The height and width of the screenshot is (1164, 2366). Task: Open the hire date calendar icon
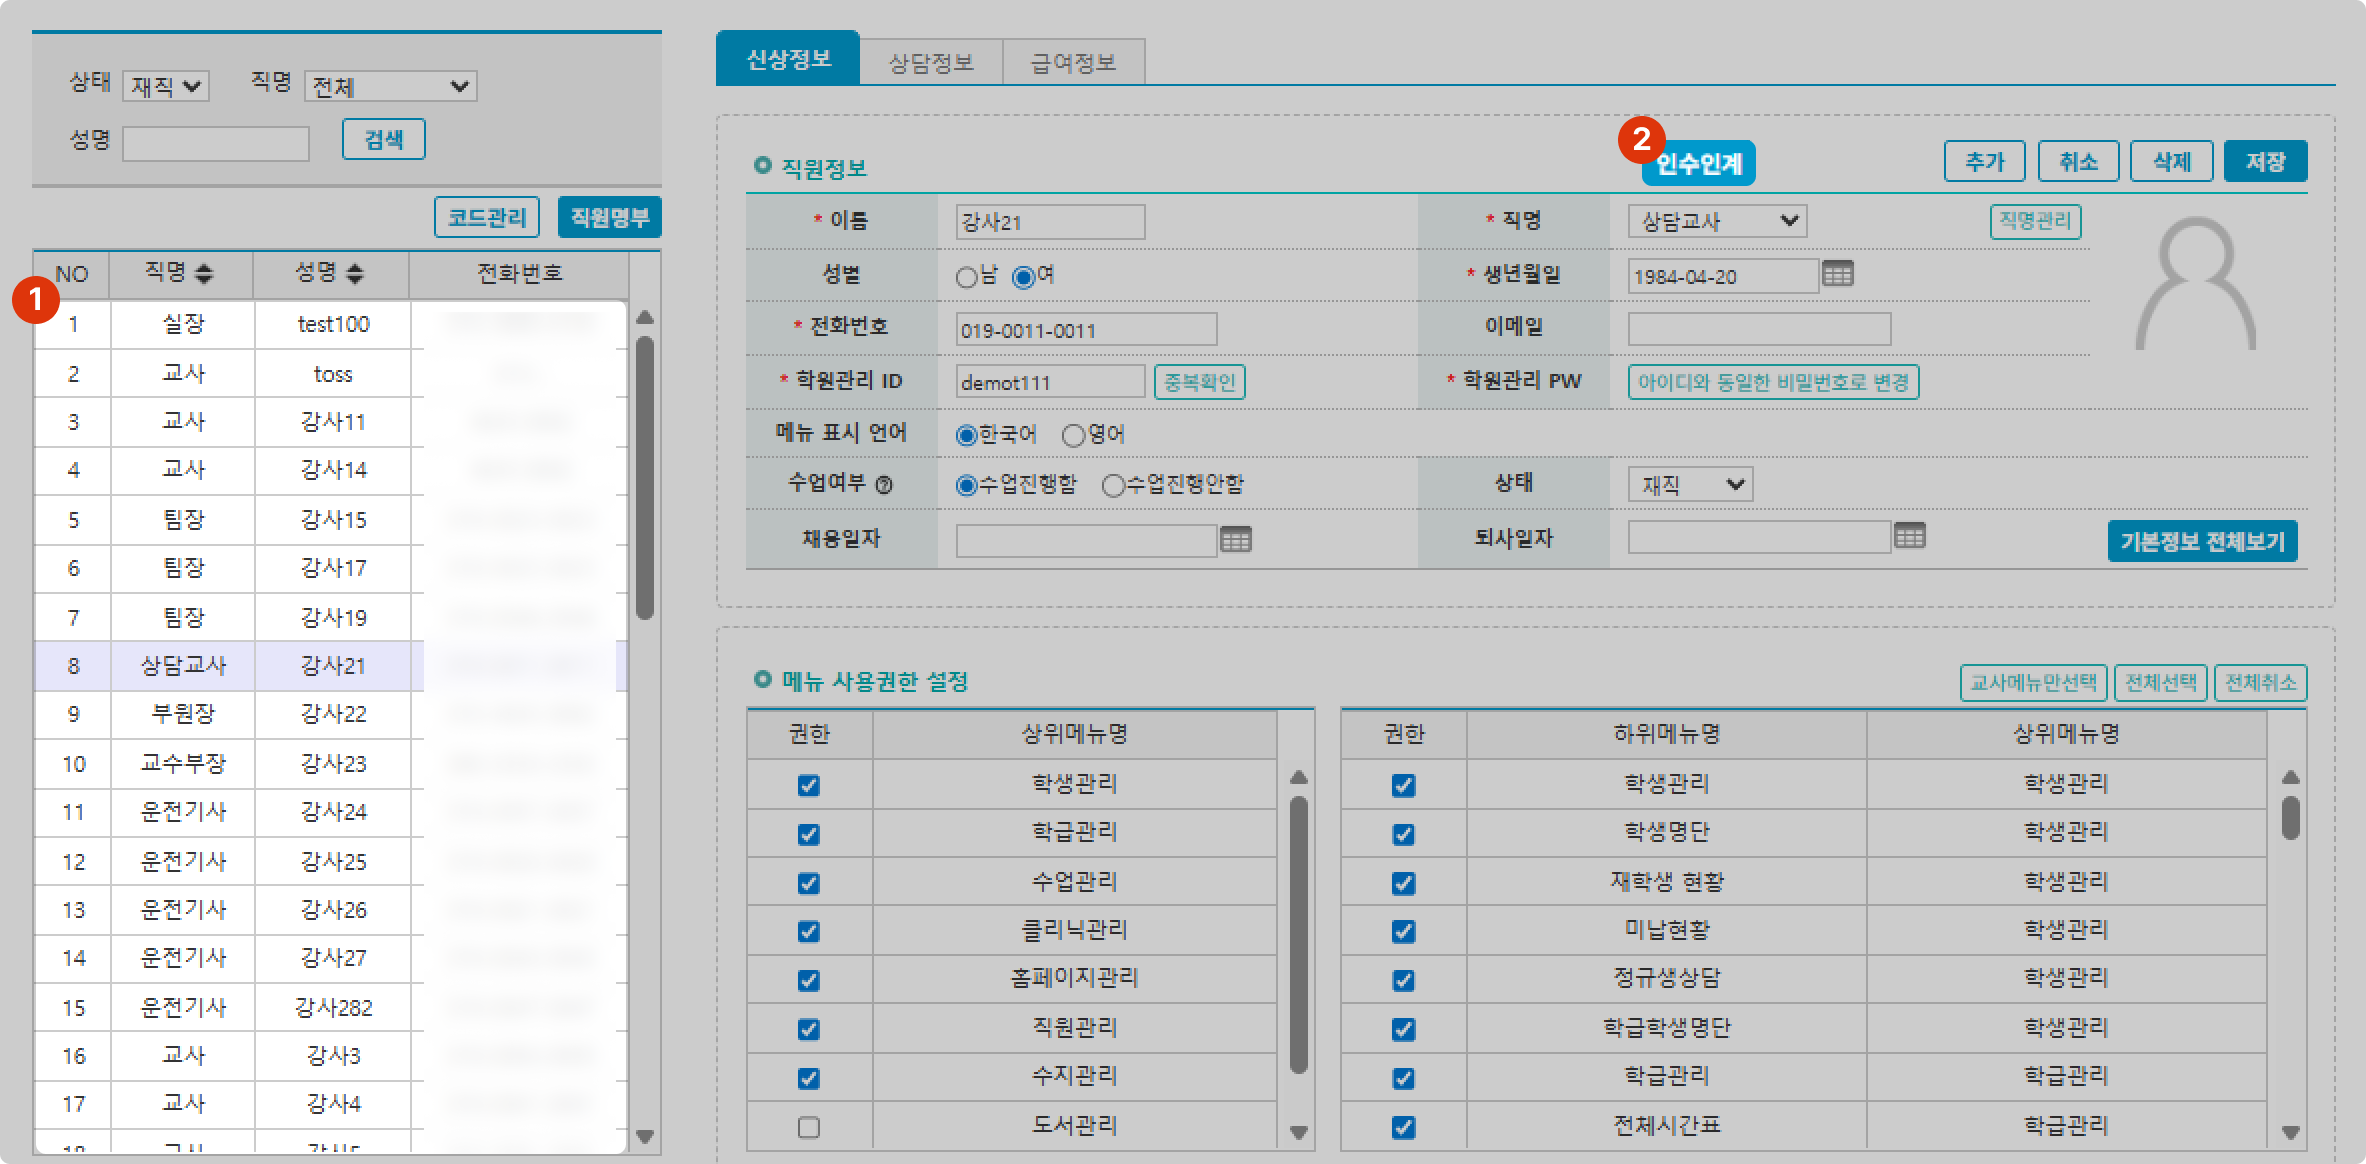[x=1235, y=540]
